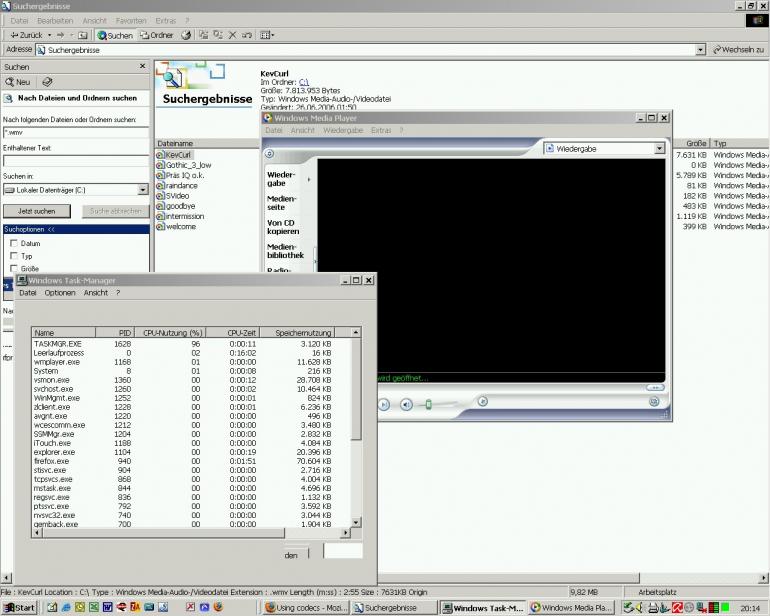Mute sound in Windows Media Player
Image resolution: width=770 pixels, height=616 pixels.
coord(406,404)
